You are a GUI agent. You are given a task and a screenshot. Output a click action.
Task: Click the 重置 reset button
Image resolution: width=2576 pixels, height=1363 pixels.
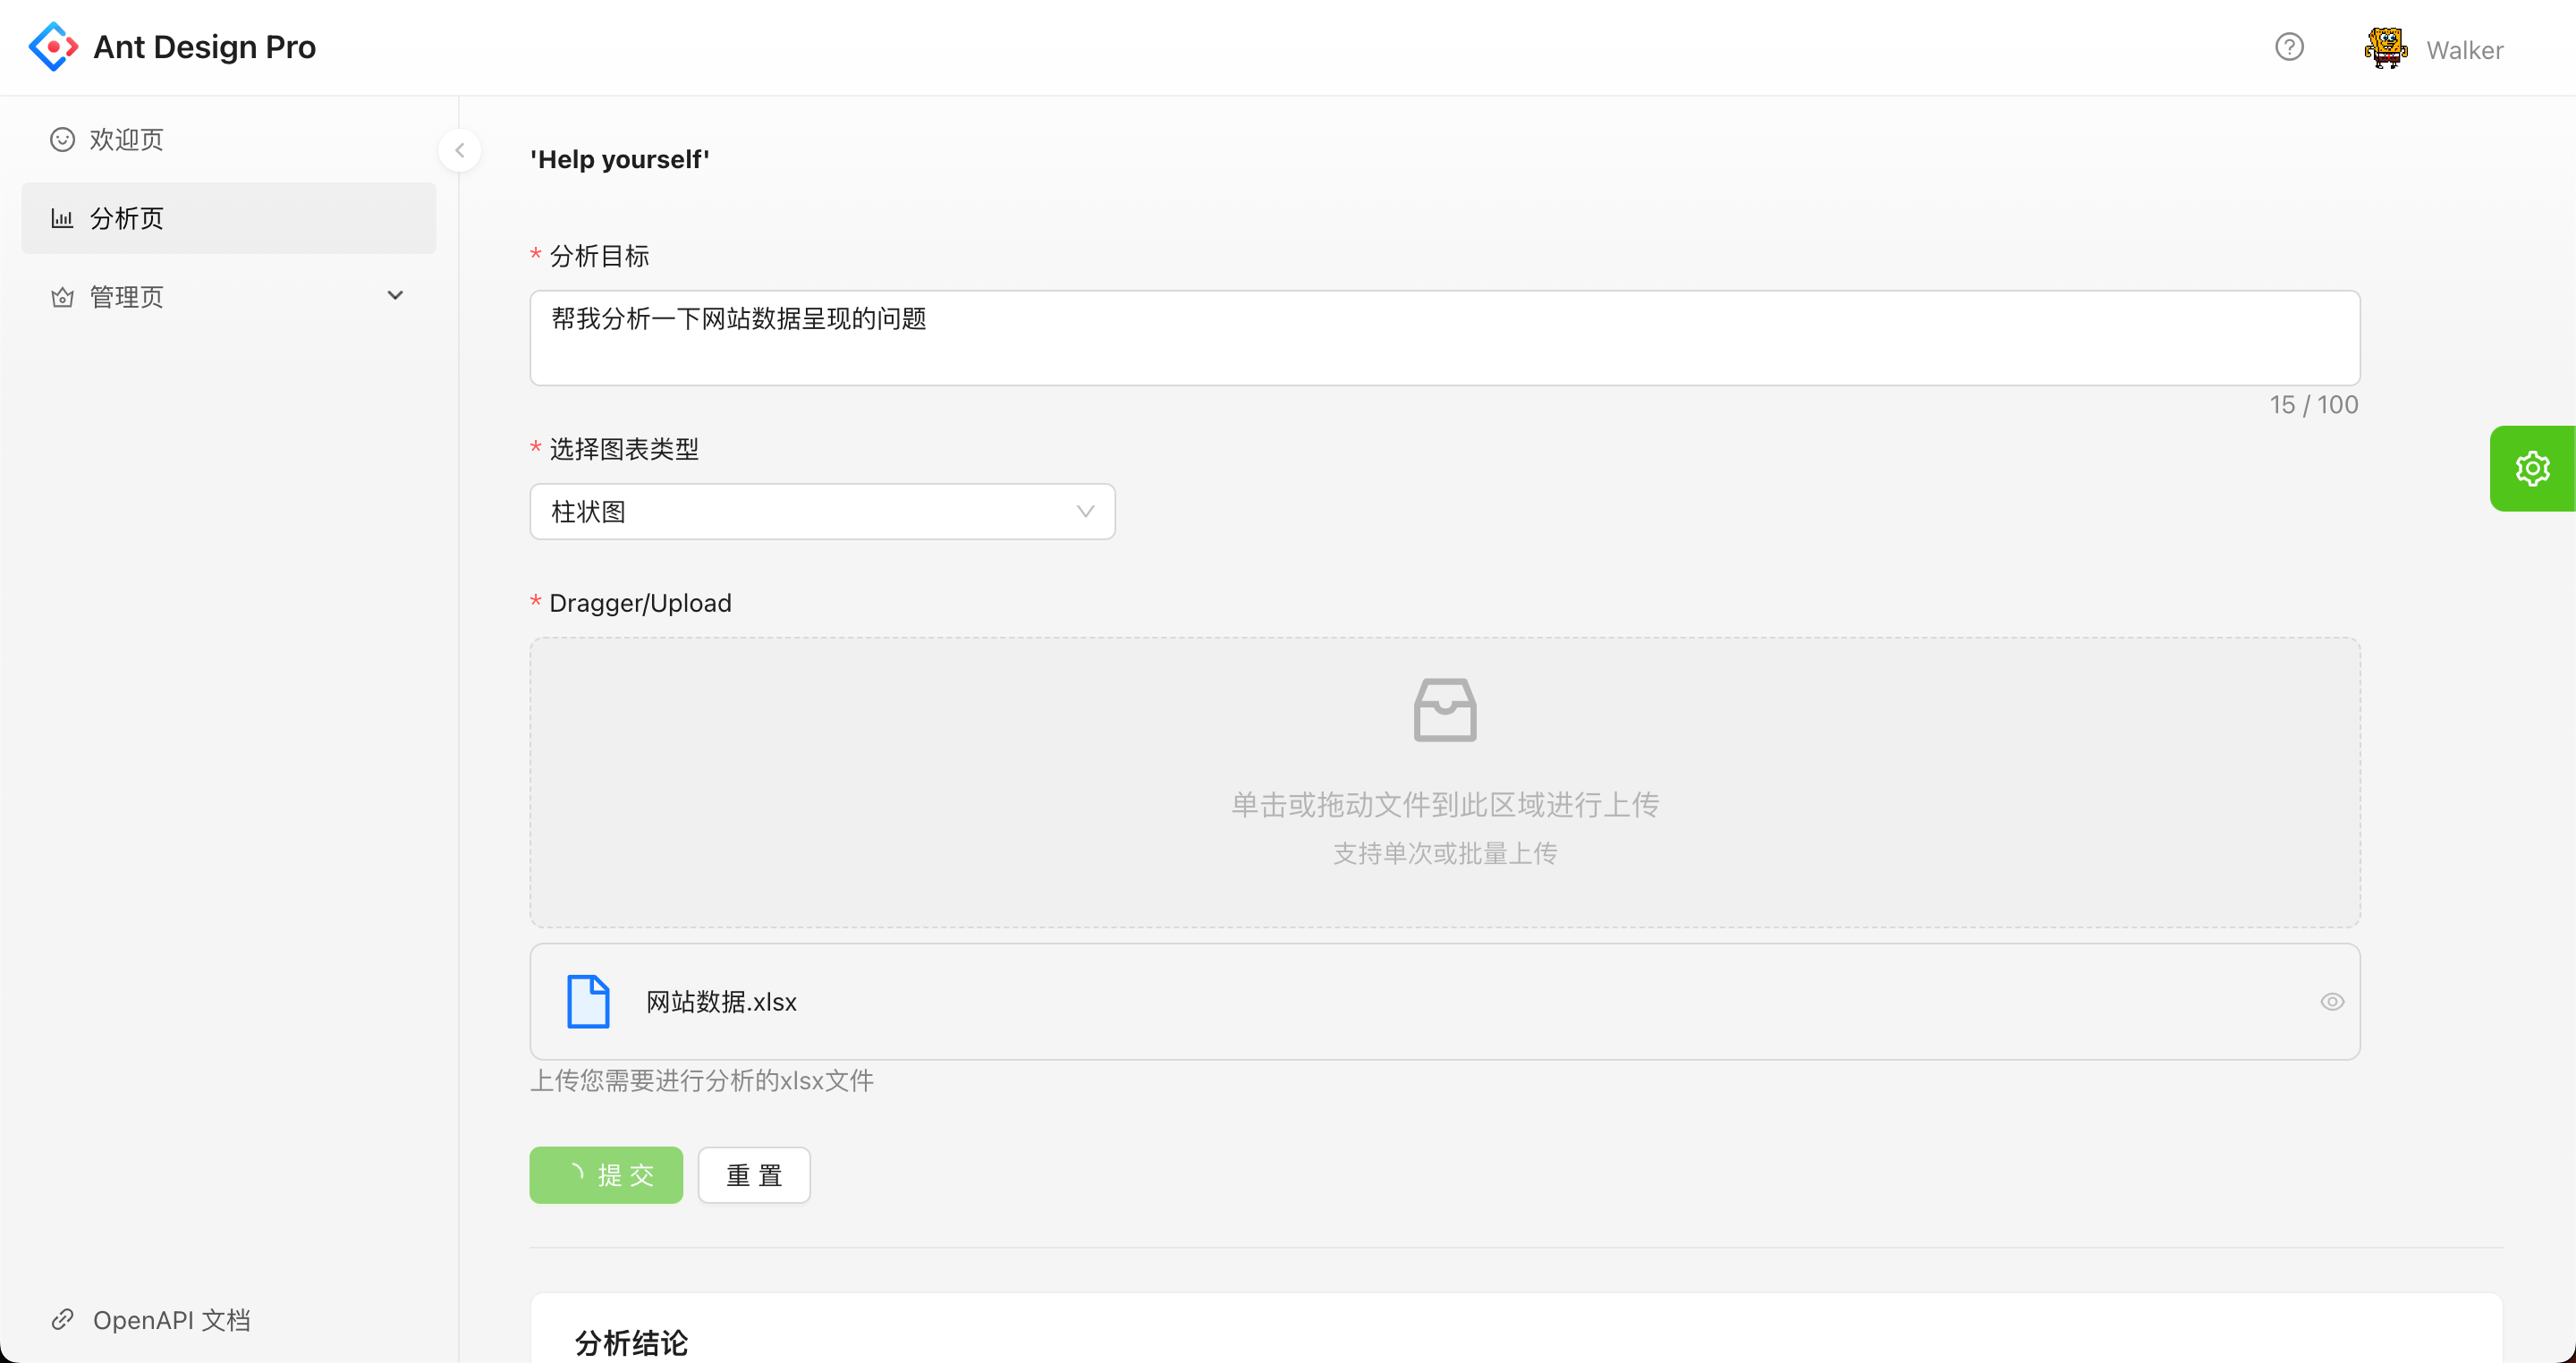[754, 1175]
